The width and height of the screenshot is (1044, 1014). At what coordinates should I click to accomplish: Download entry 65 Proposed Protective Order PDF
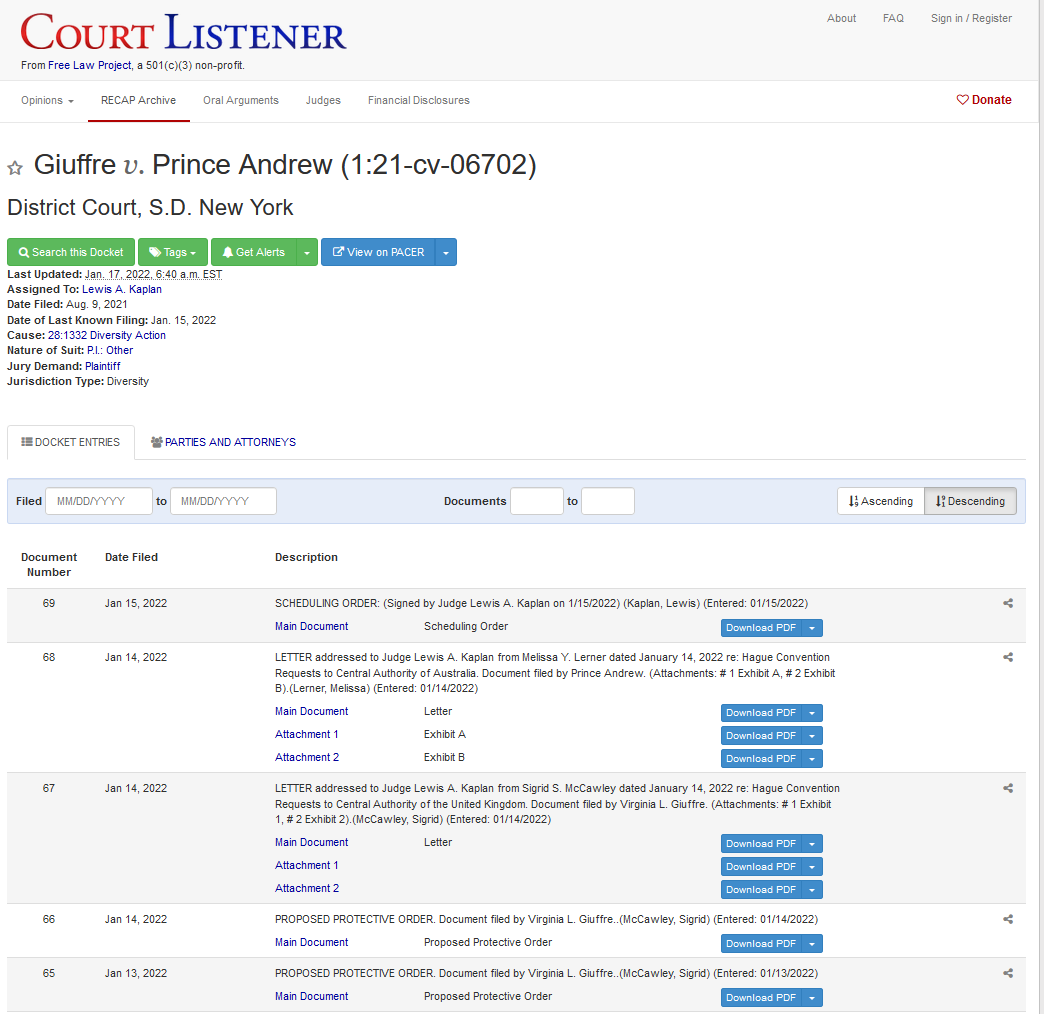pyautogui.click(x=761, y=998)
